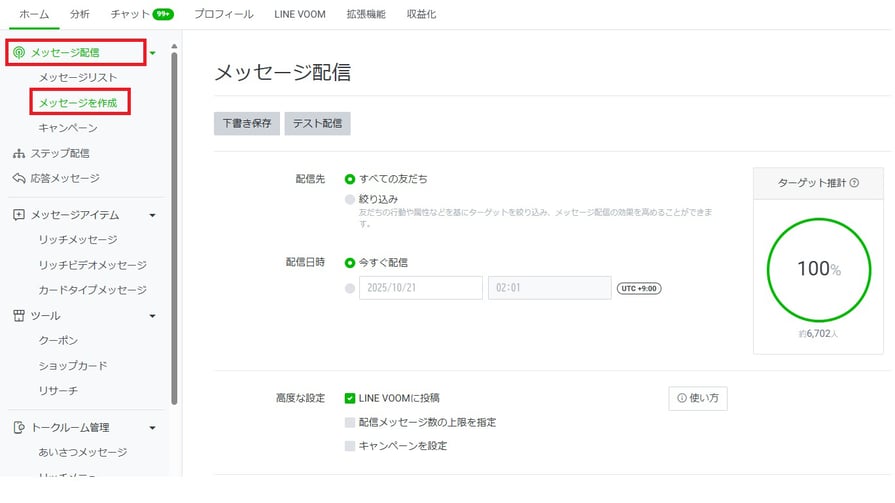Image resolution: width=895 pixels, height=503 pixels.
Task: Open the ホーム tab
Action: click(x=34, y=14)
